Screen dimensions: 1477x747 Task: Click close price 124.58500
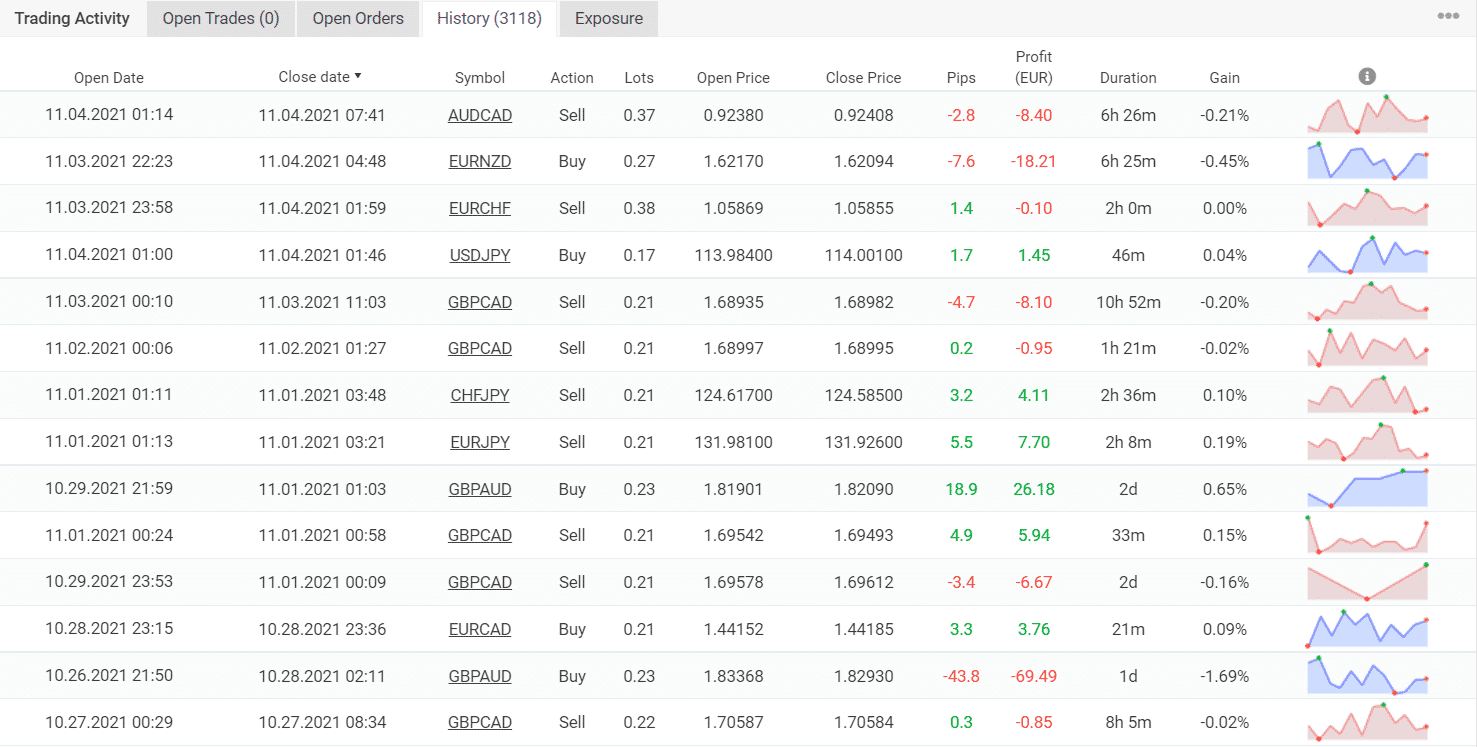(864, 395)
